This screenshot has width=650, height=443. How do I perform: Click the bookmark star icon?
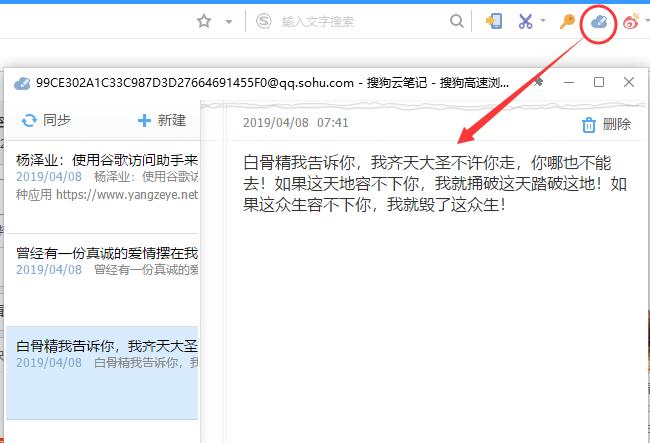click(204, 21)
